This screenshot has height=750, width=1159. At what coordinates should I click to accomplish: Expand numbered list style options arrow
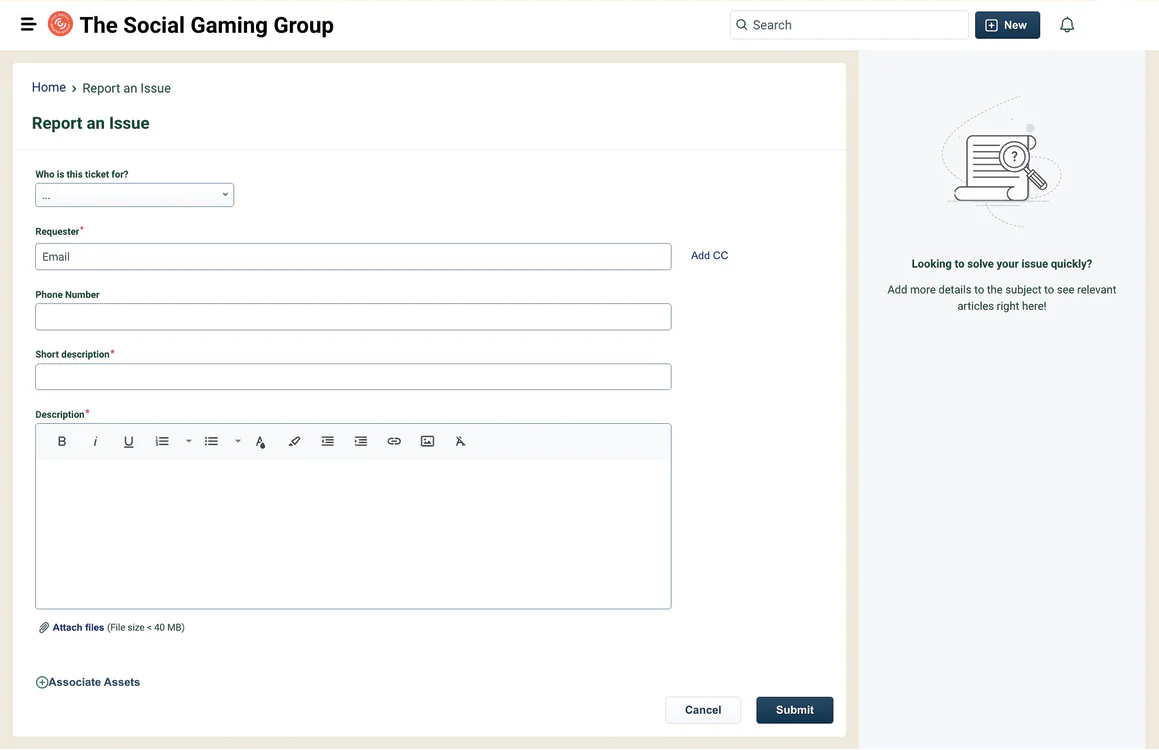188,441
